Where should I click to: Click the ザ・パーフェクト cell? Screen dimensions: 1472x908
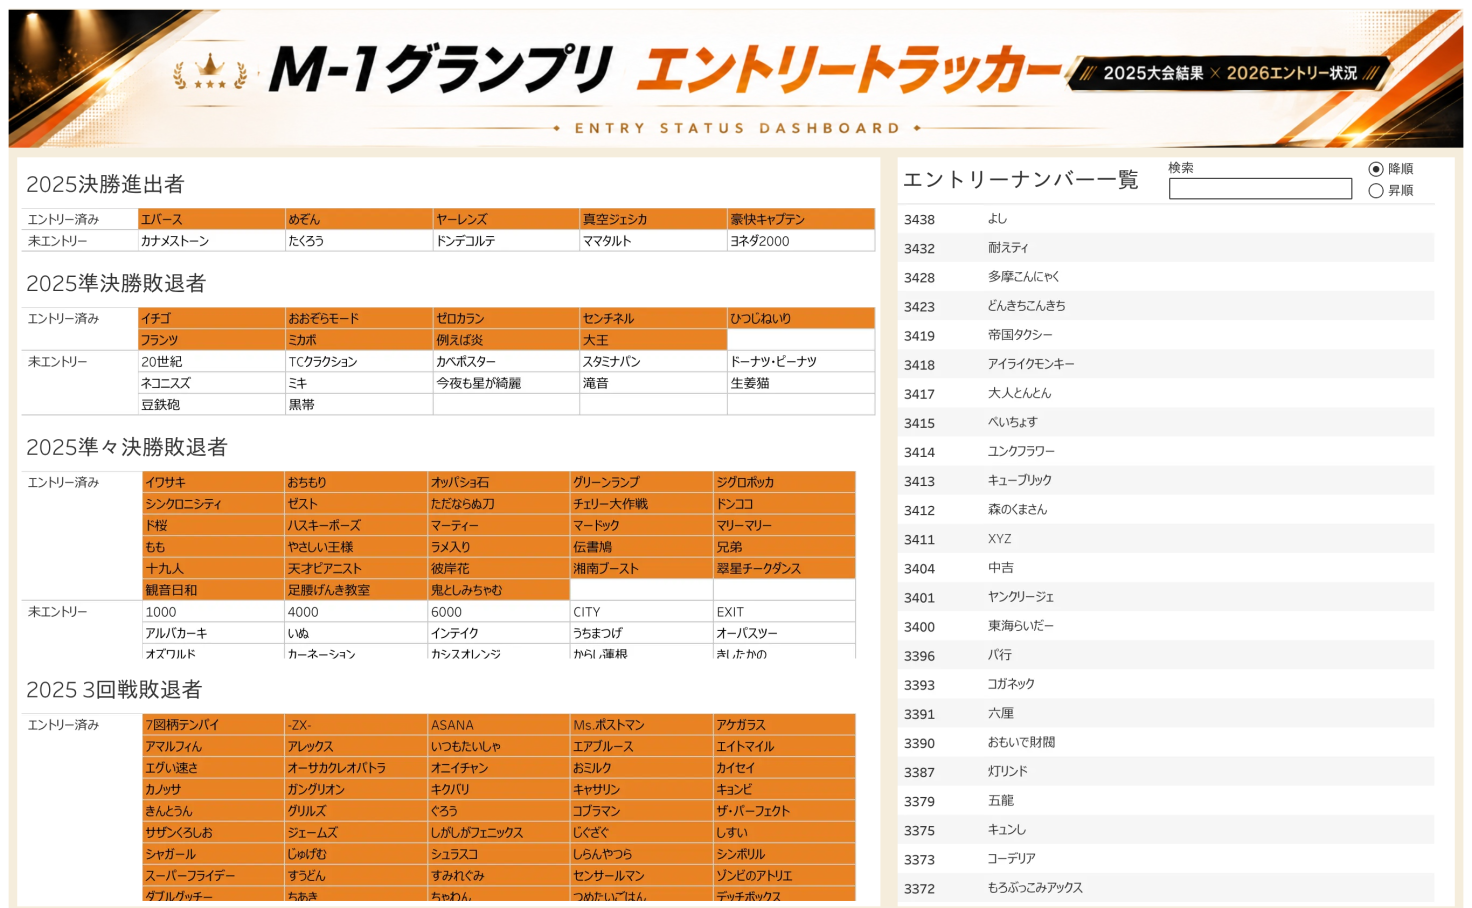point(784,811)
